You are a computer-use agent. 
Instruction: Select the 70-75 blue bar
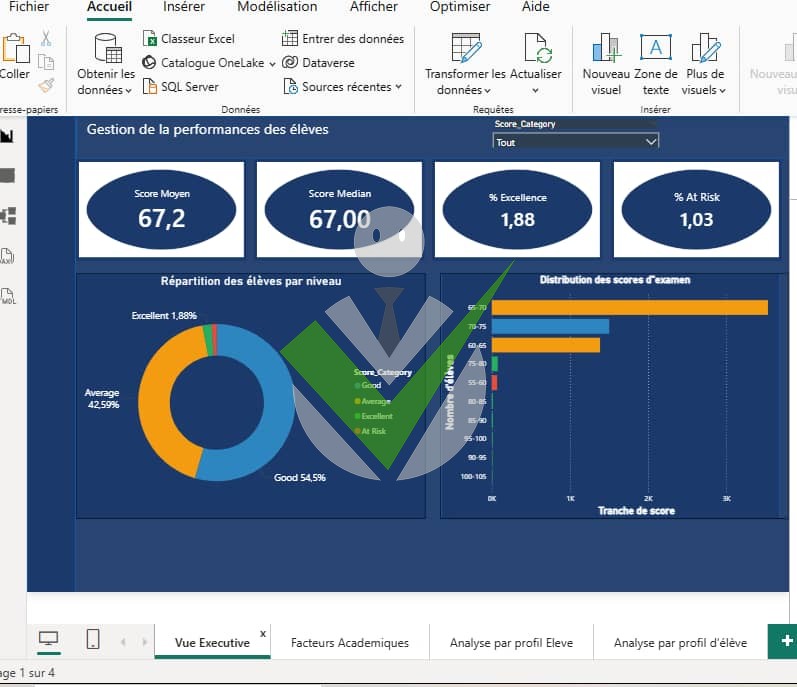550,326
